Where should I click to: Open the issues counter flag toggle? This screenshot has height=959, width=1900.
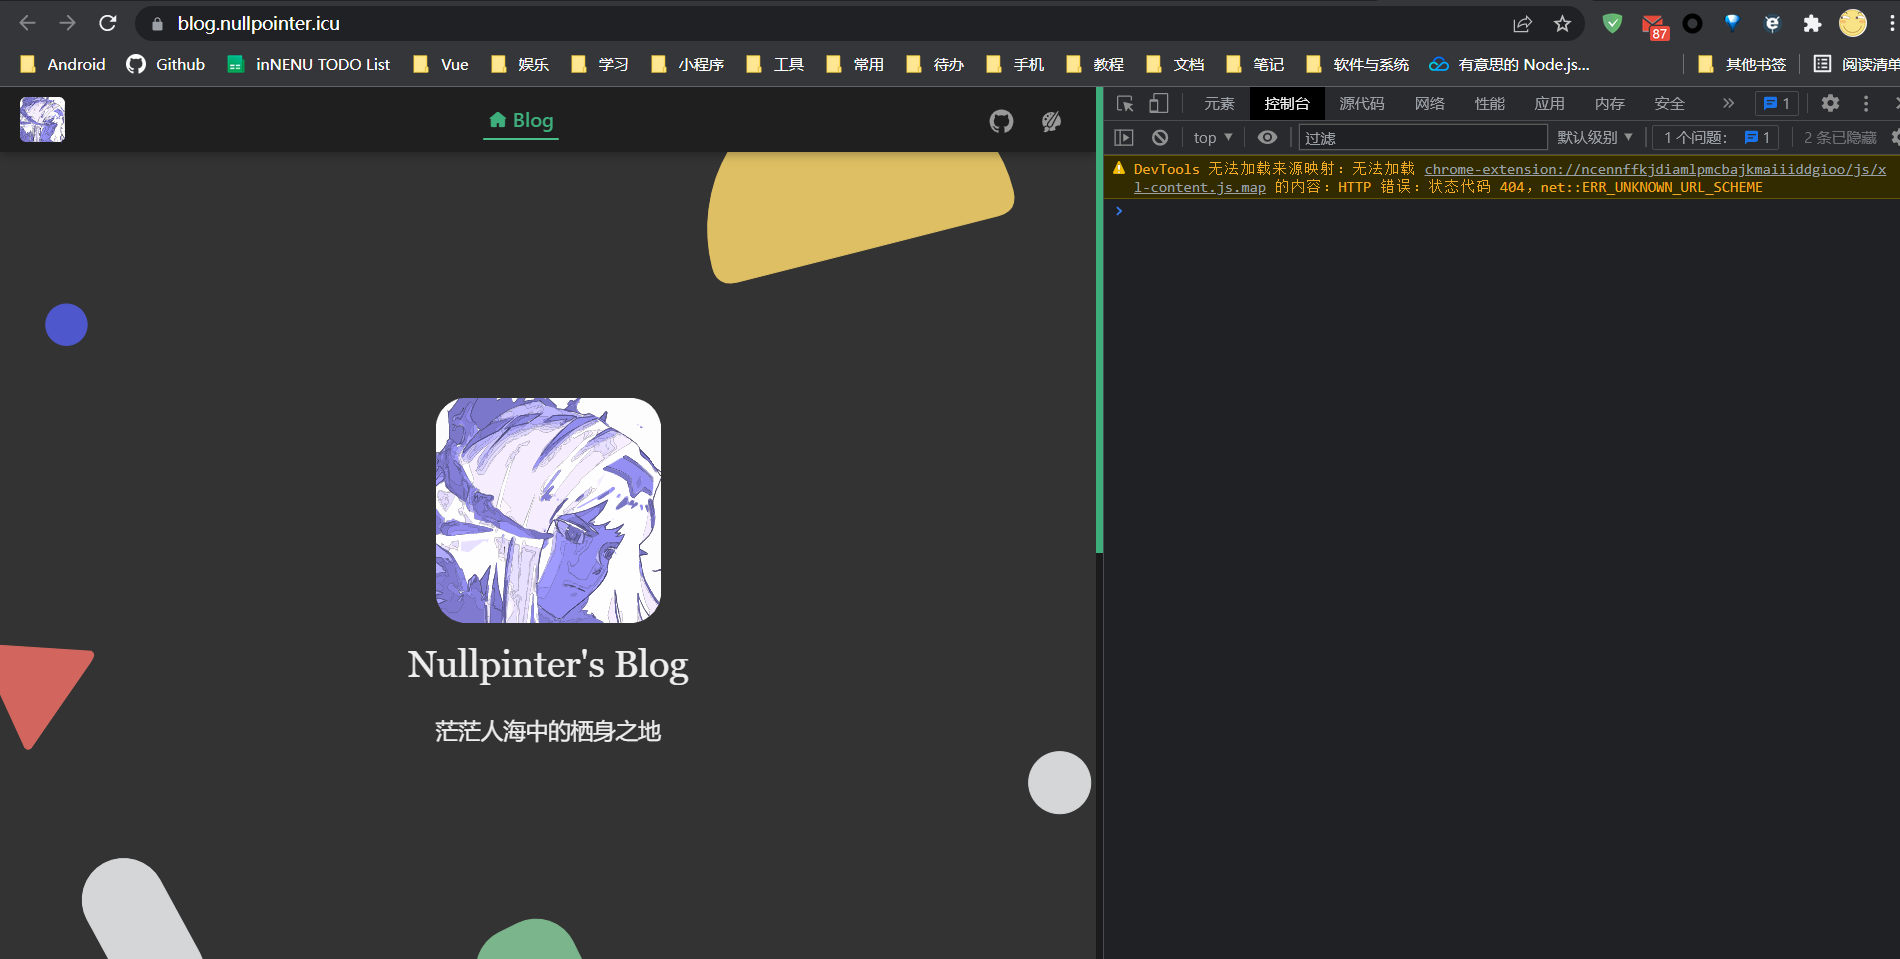[x=1776, y=103]
